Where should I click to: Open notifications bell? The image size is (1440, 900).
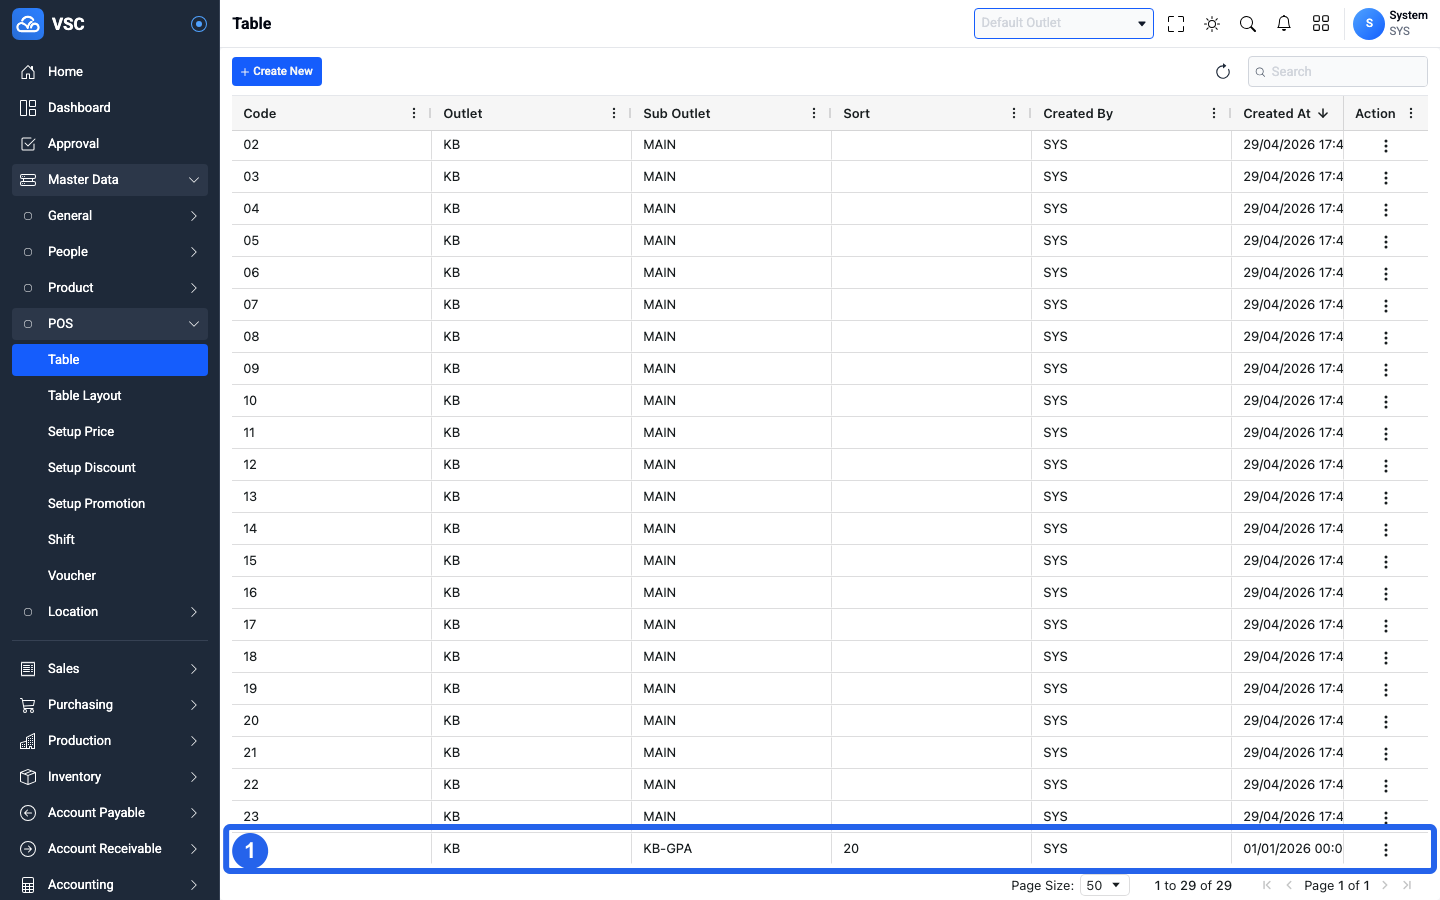pyautogui.click(x=1284, y=24)
